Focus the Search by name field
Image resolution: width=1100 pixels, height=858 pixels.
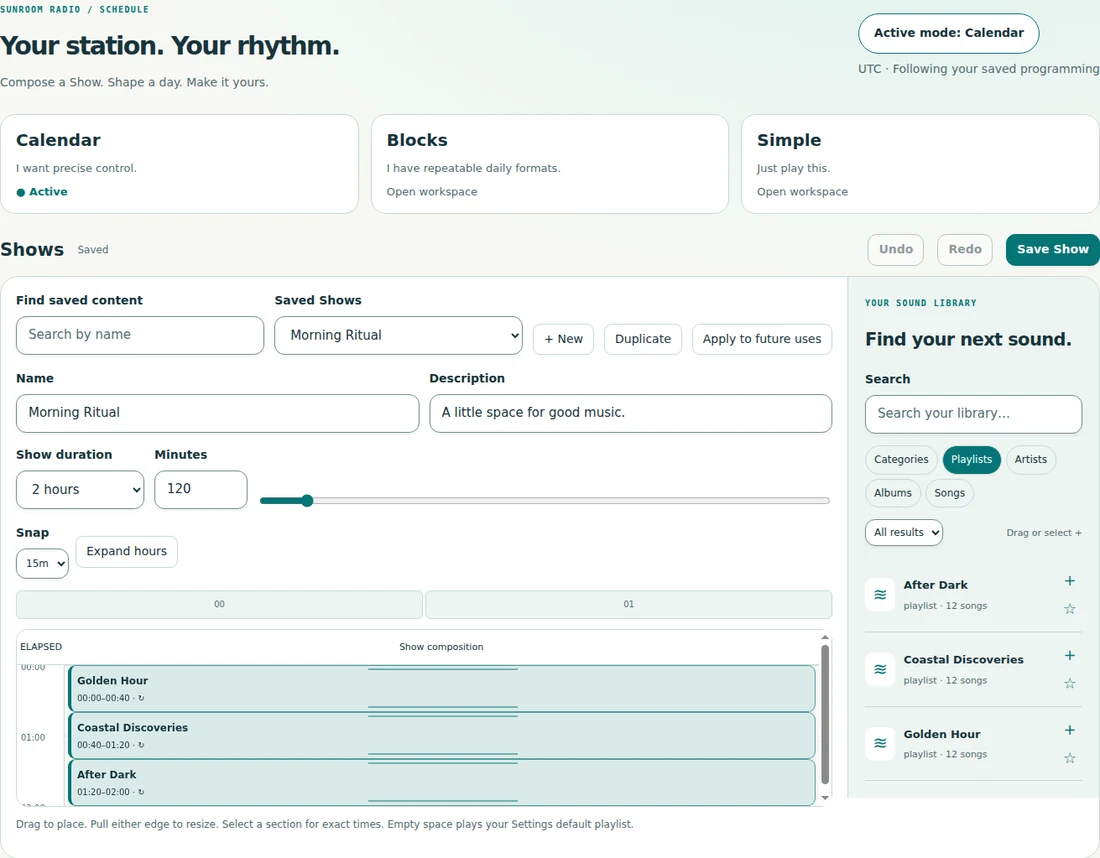[x=140, y=335]
